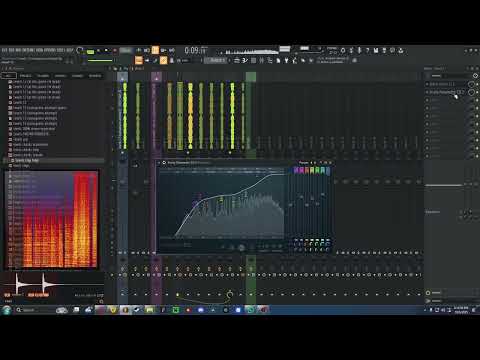Viewport: 480px width, 360px height.
Task: Click the transport Stop button
Action: (x=106, y=50)
